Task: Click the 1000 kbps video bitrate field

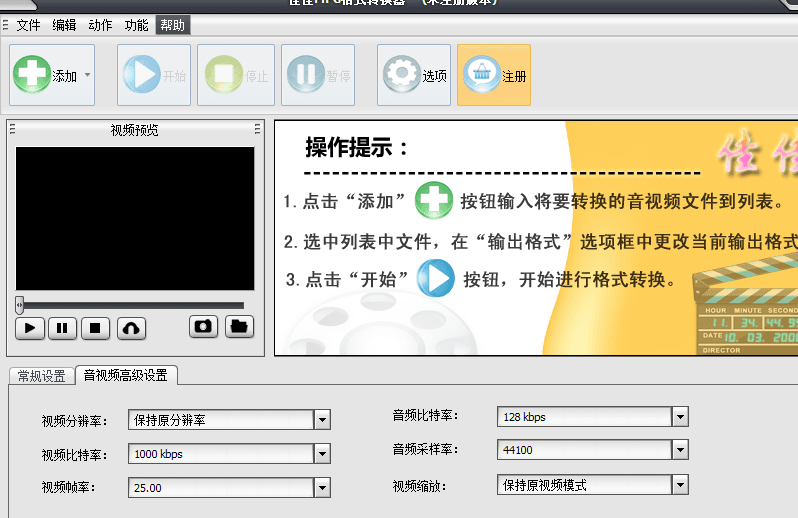Action: click(221, 454)
